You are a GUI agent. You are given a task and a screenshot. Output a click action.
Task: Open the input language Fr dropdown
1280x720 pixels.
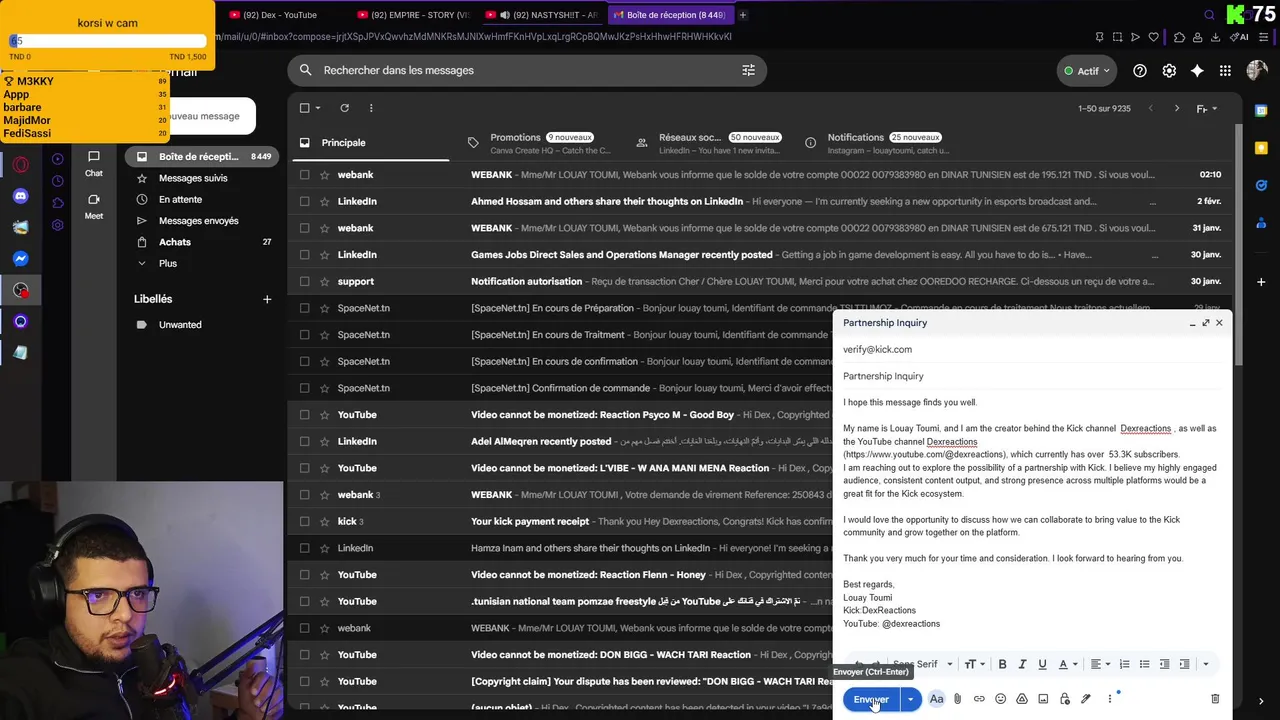point(1205,108)
